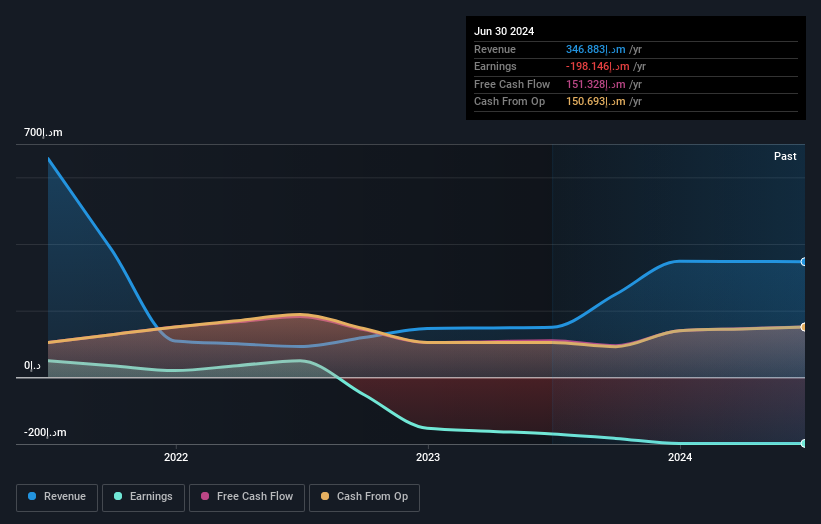Toggle the Cash From Op legend series

364,497
